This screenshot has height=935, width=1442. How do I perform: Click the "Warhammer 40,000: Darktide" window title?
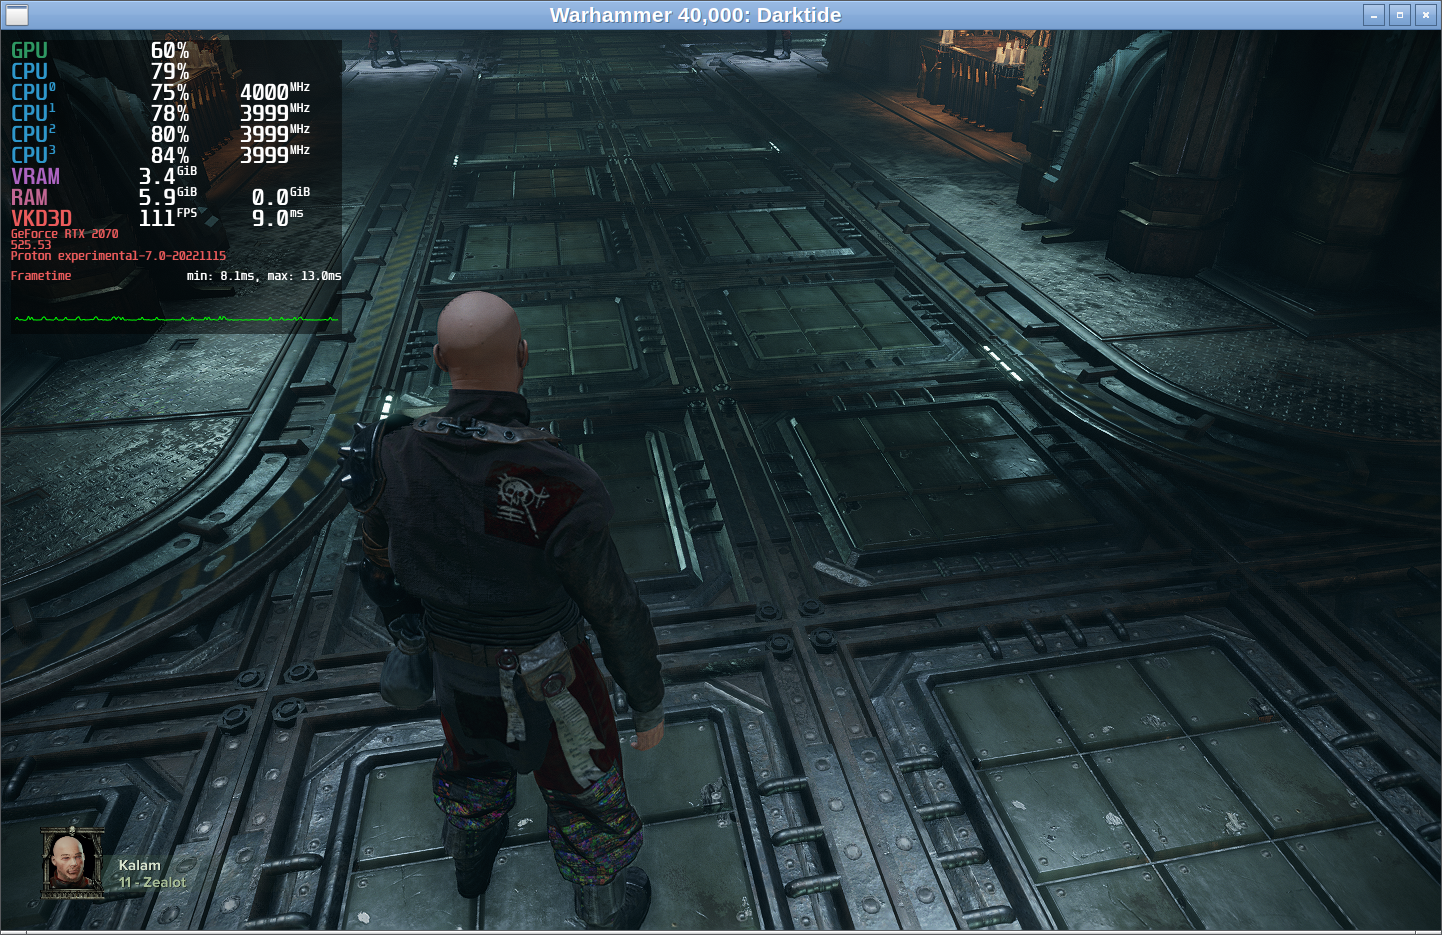695,15
